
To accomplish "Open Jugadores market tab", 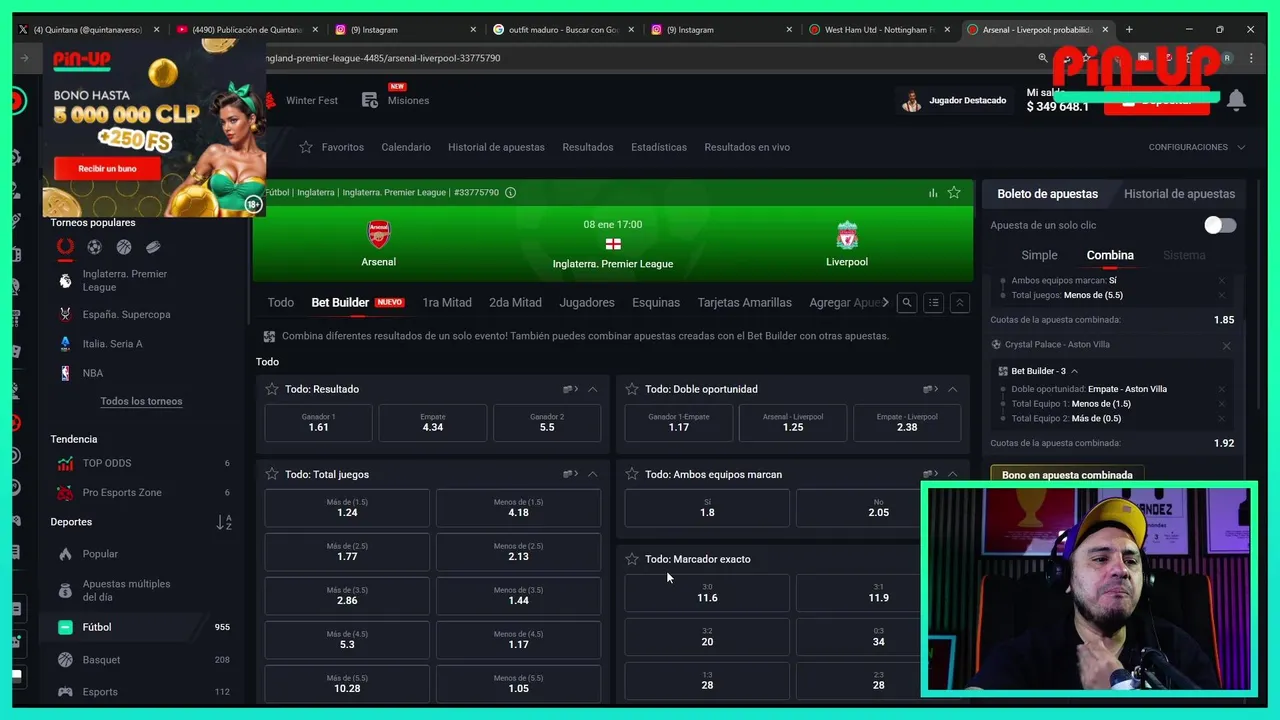I will (x=587, y=302).
